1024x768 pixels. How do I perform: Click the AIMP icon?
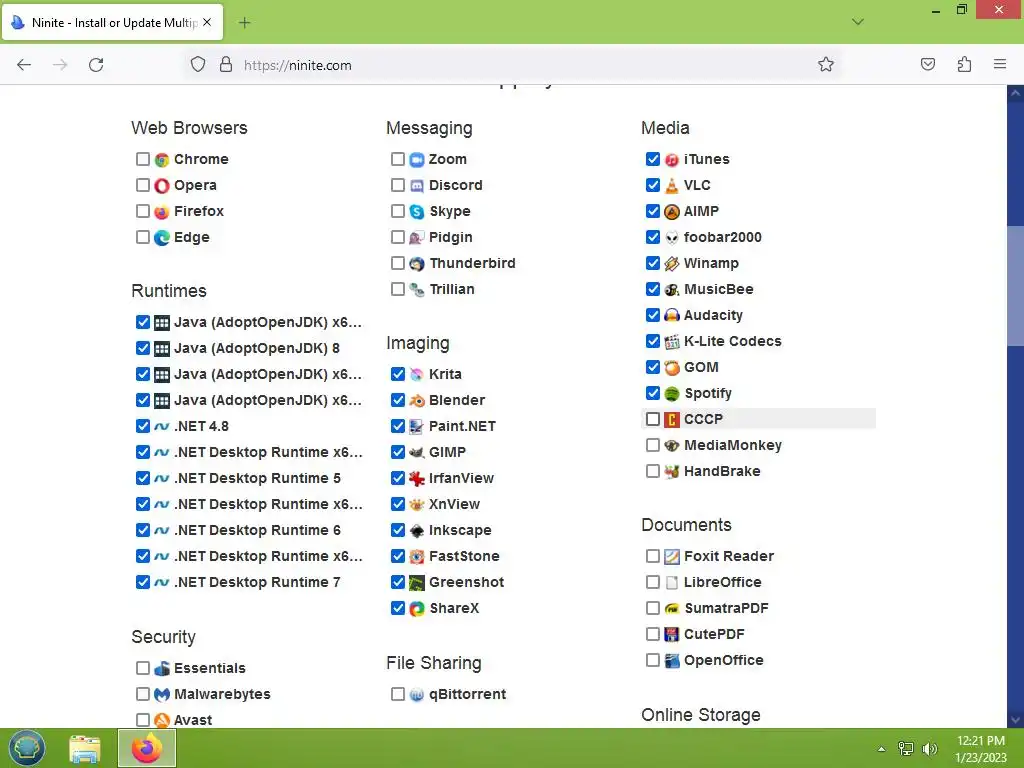click(x=671, y=212)
